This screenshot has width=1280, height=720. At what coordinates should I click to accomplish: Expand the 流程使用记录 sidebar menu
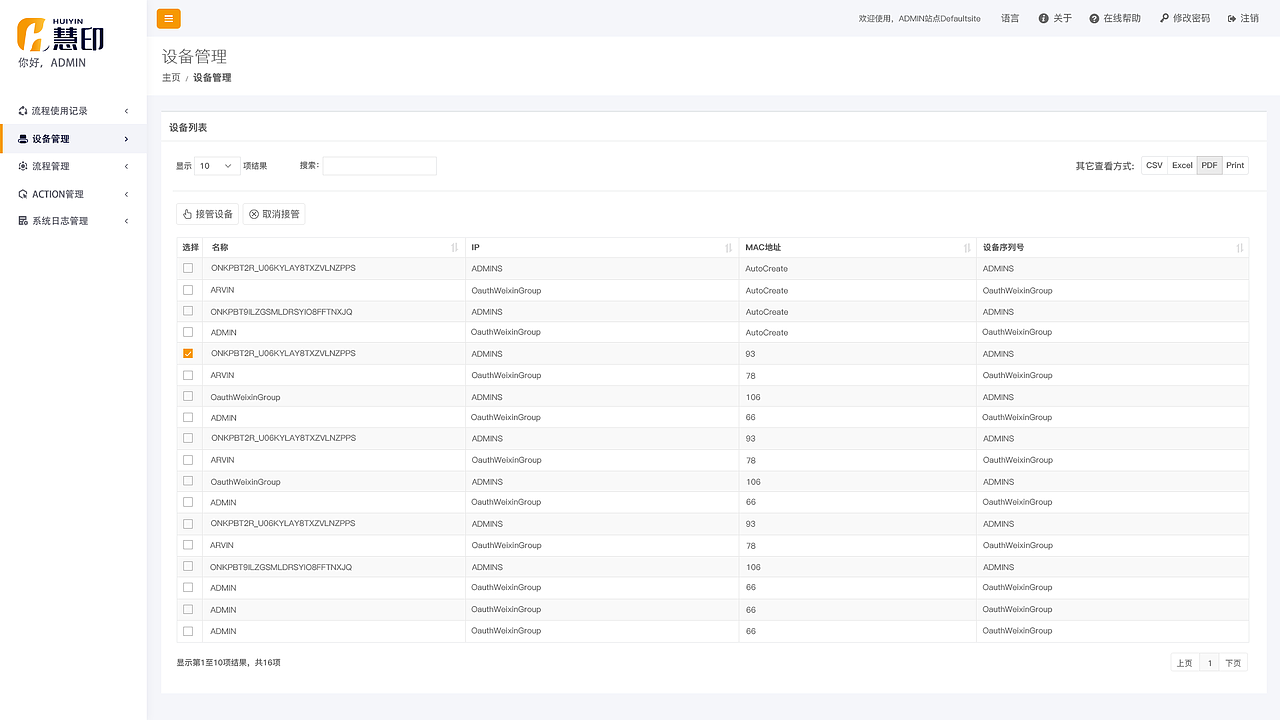tap(74, 111)
